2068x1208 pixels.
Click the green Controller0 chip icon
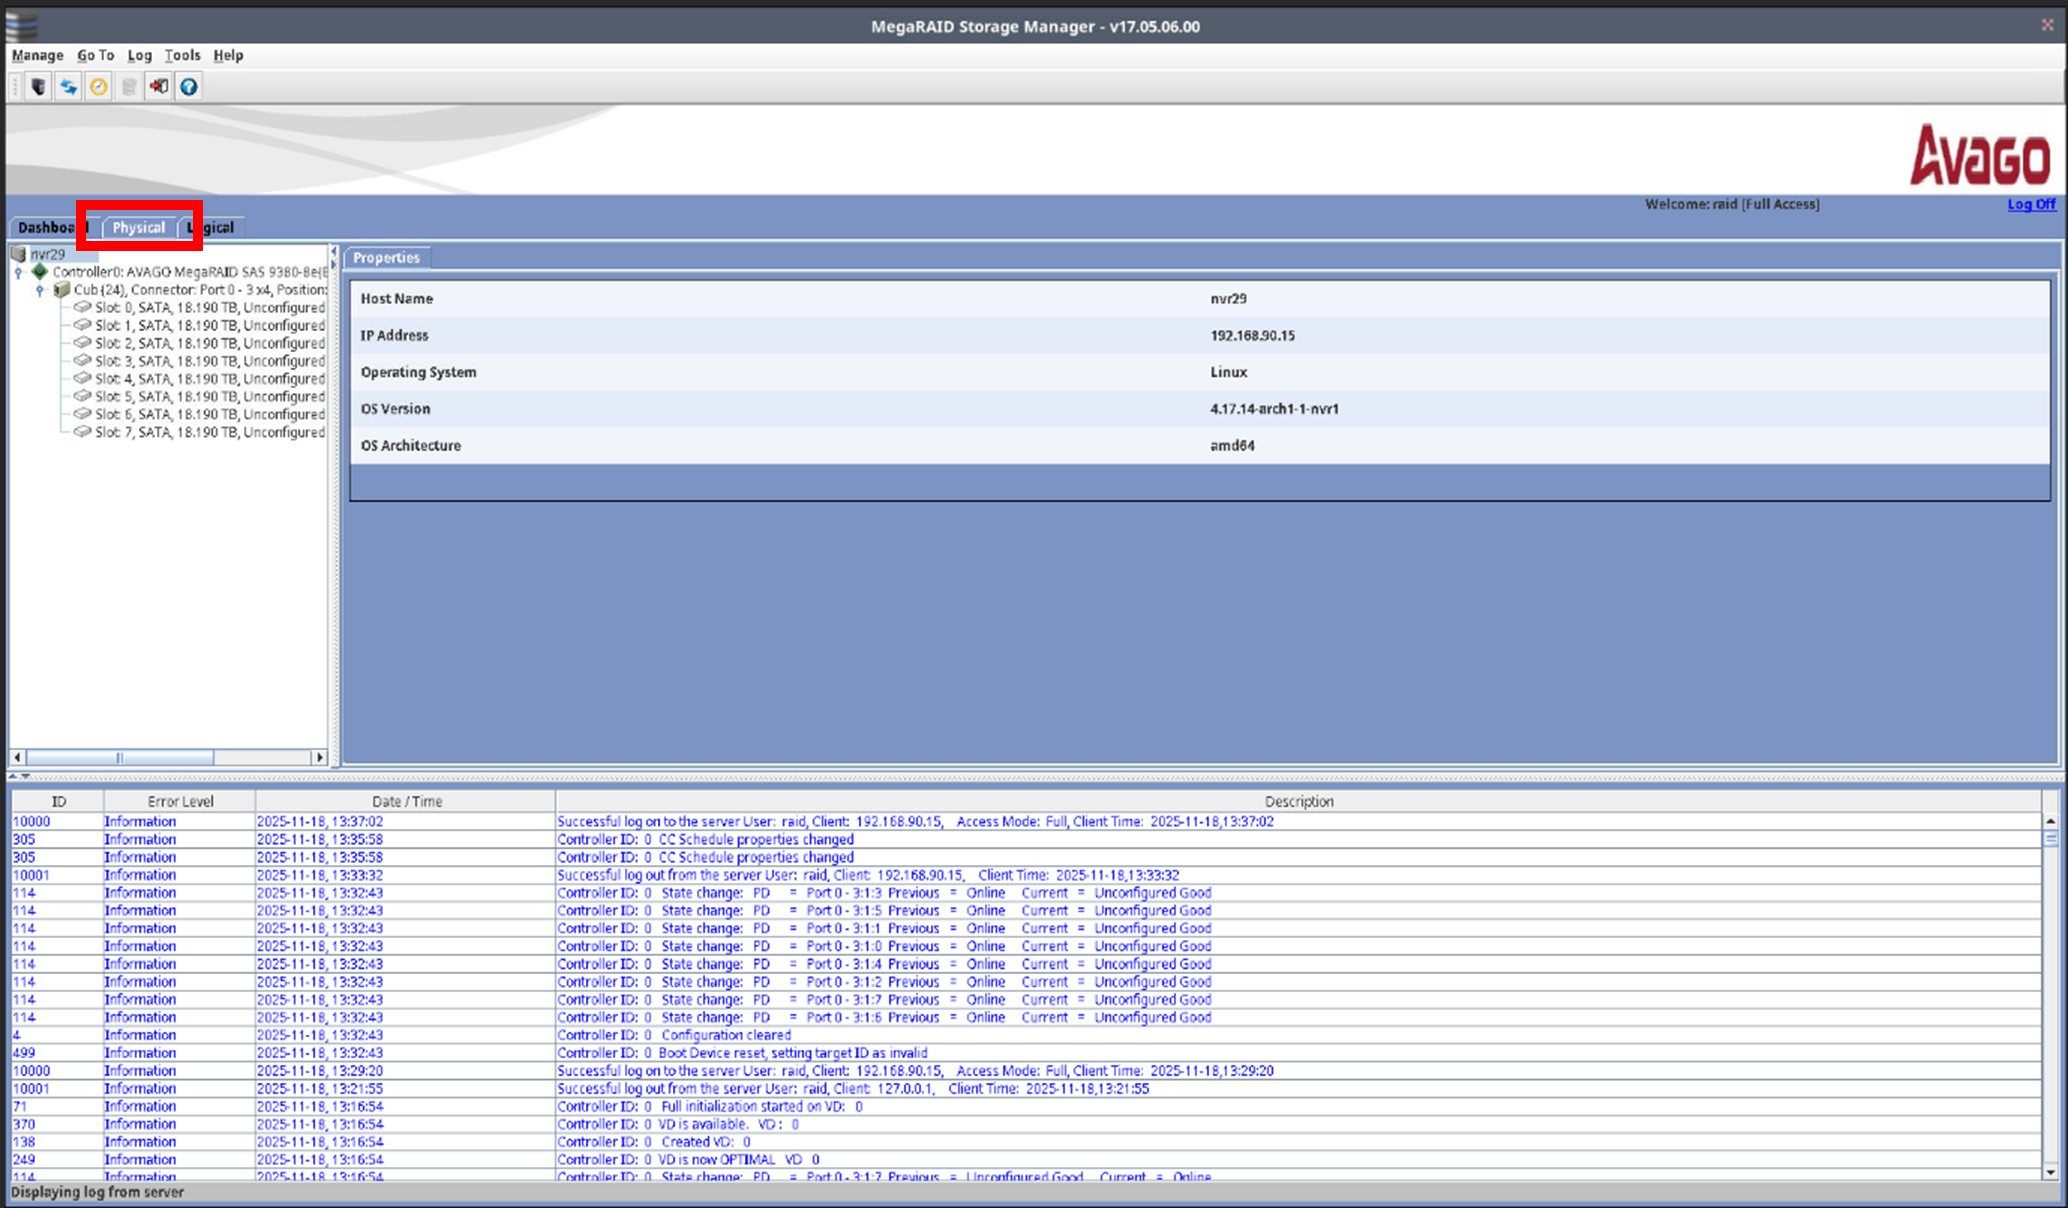point(40,272)
